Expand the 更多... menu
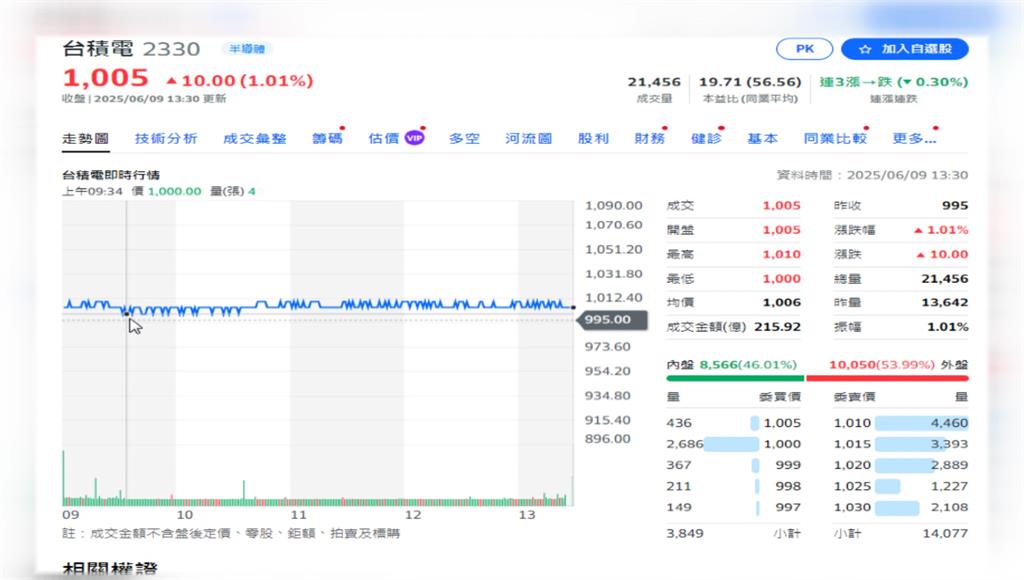The width and height of the screenshot is (1024, 580). tap(914, 138)
